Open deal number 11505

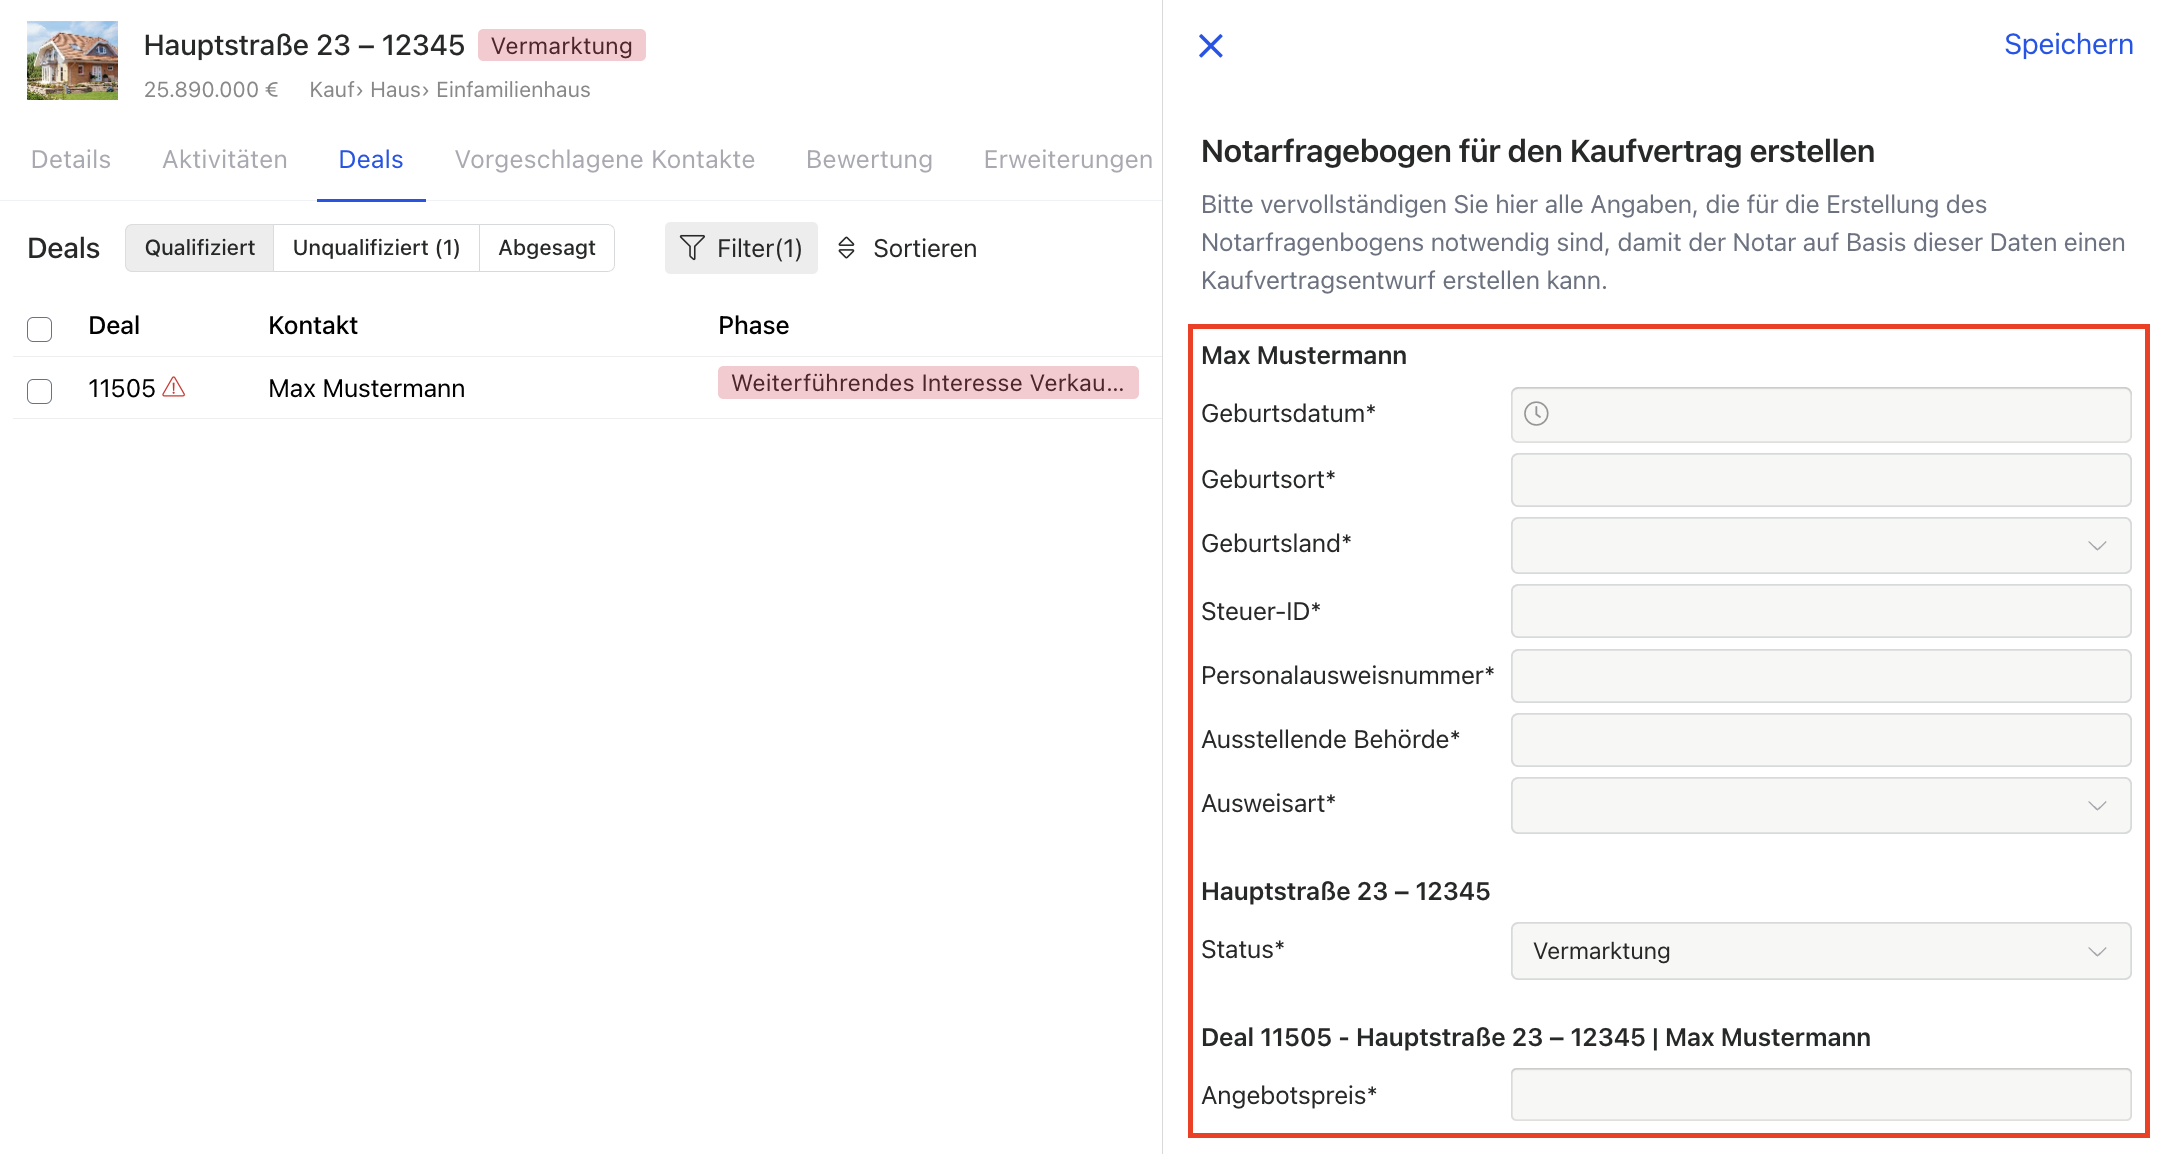[122, 388]
